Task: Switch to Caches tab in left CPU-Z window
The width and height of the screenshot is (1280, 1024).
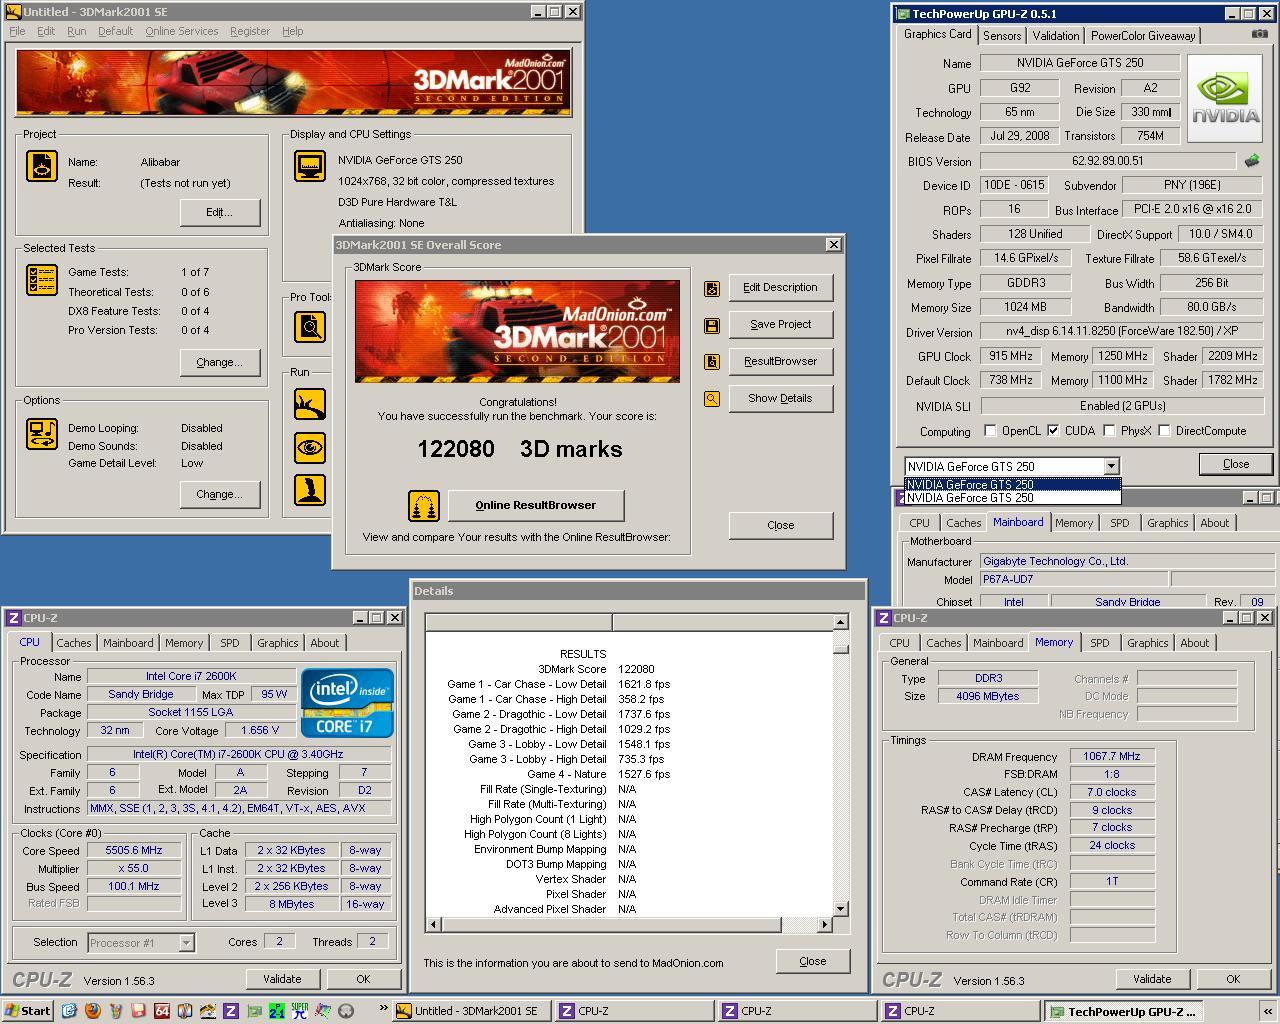Action: click(73, 643)
